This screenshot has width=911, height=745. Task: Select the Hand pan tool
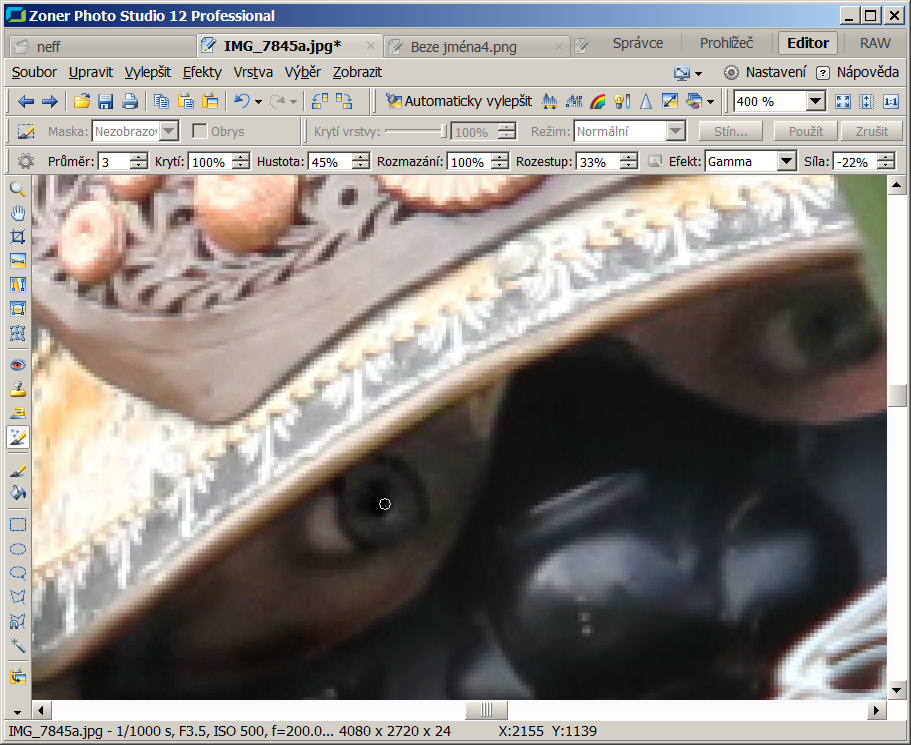pos(17,212)
